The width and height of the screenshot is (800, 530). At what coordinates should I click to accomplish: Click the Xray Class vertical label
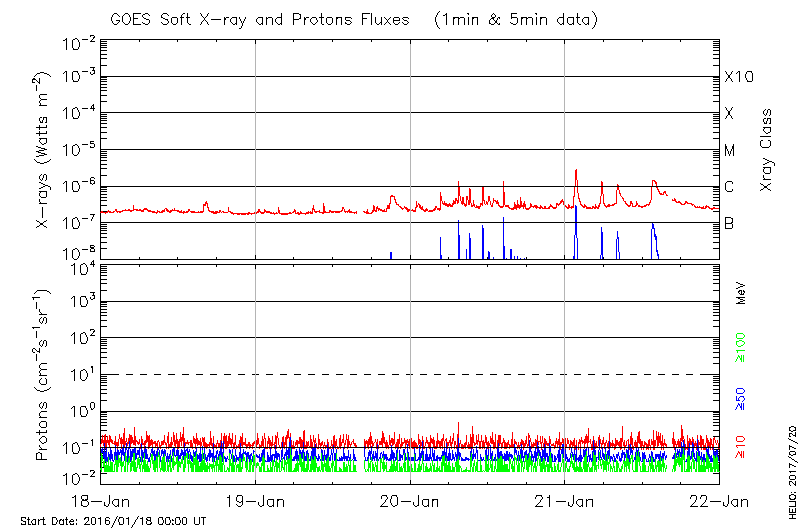click(766, 150)
